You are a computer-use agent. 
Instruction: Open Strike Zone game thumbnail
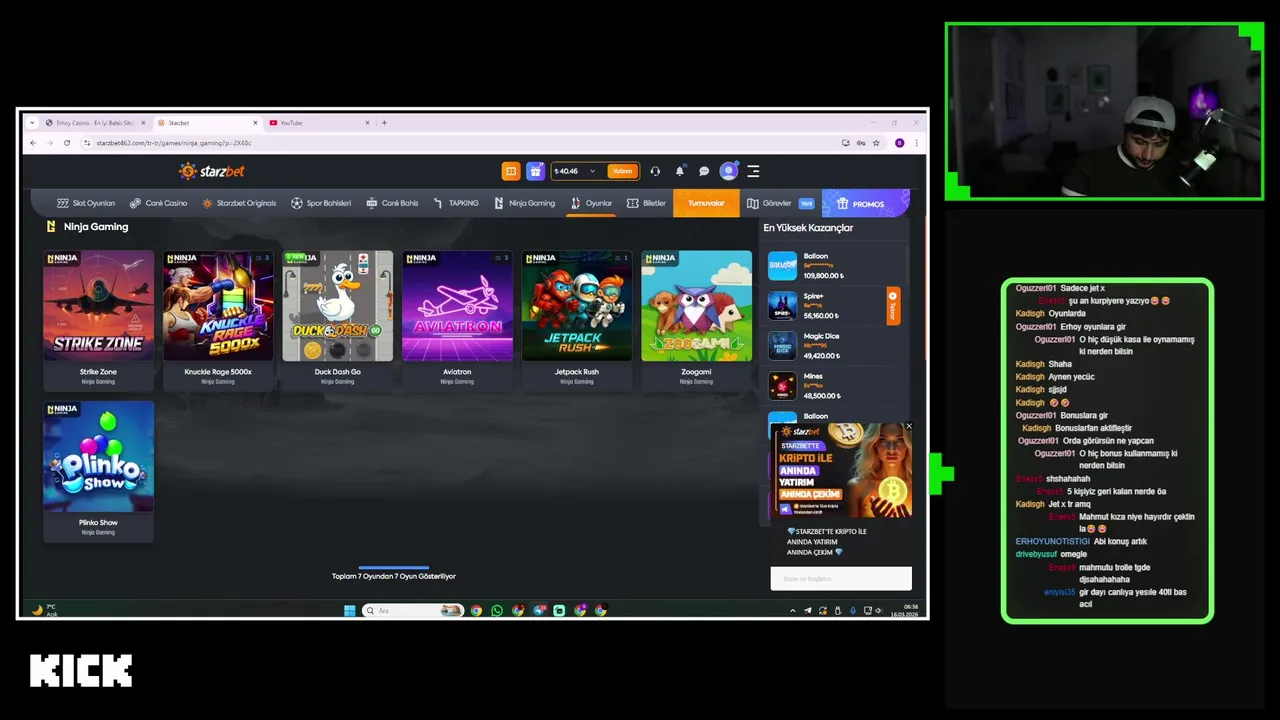pyautogui.click(x=98, y=306)
